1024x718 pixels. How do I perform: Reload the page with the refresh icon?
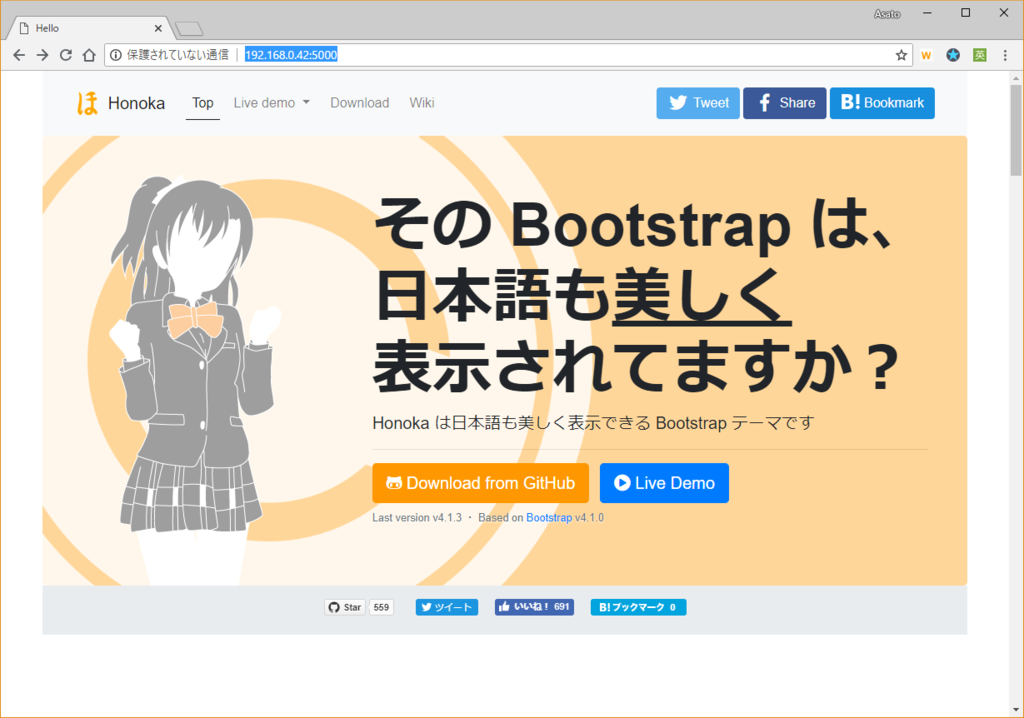65,55
